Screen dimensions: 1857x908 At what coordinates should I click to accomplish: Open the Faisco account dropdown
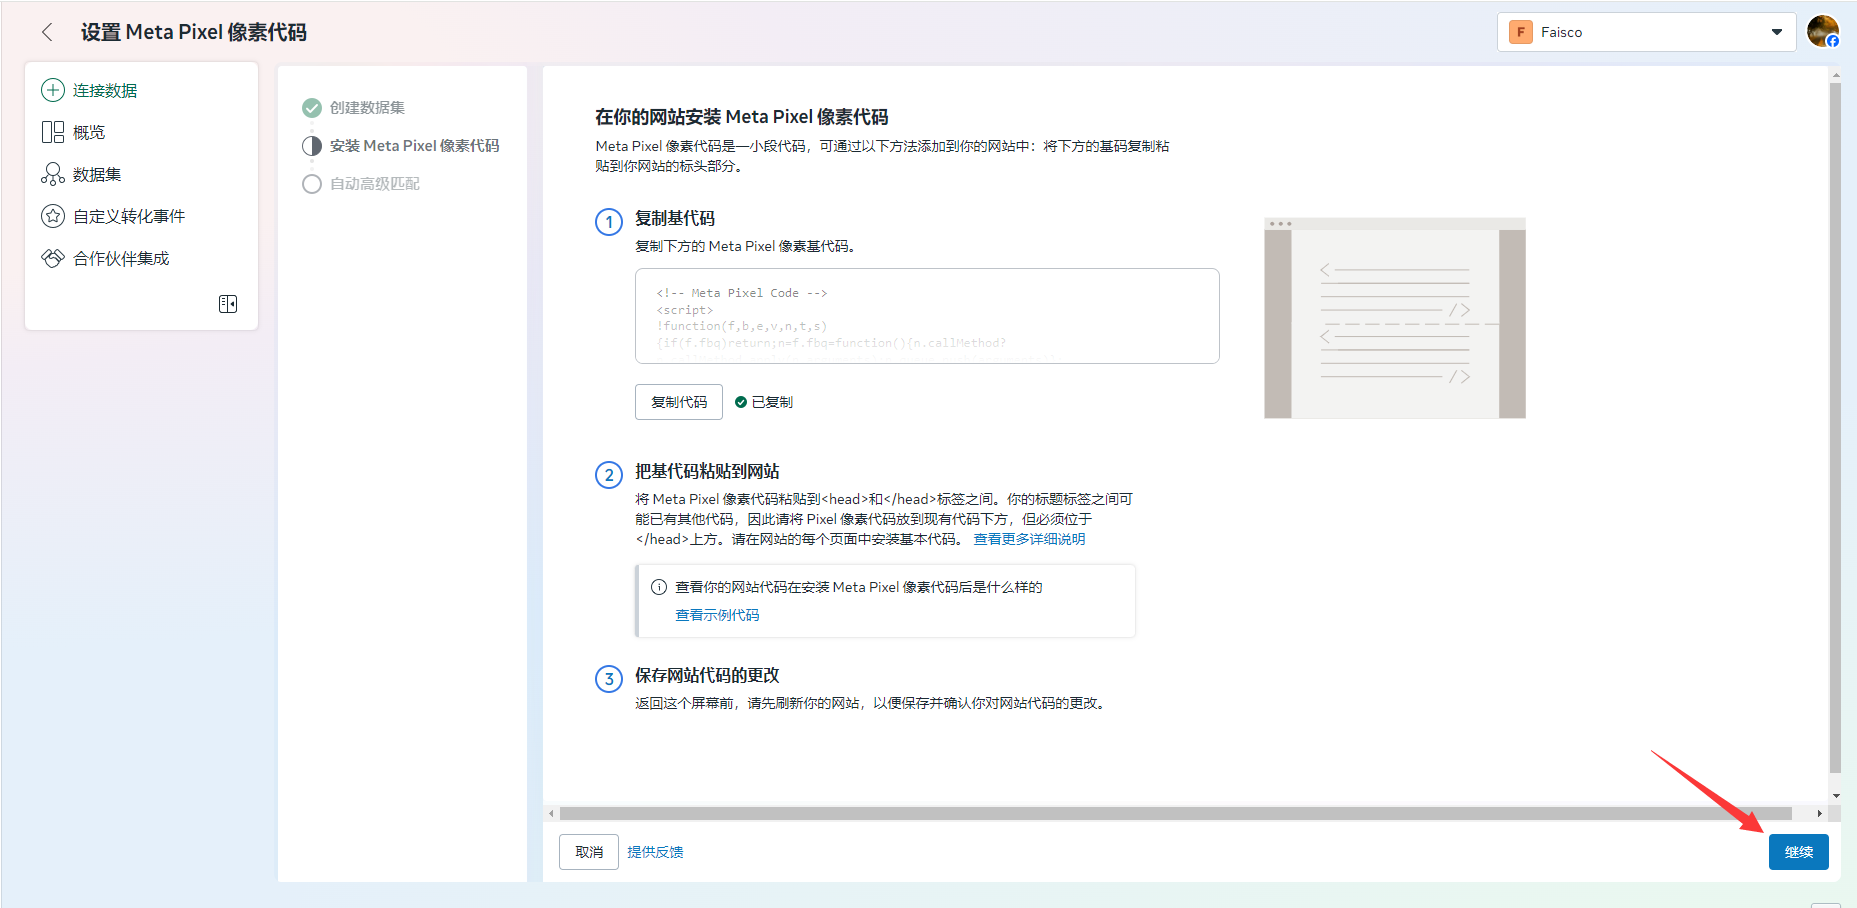(1646, 32)
